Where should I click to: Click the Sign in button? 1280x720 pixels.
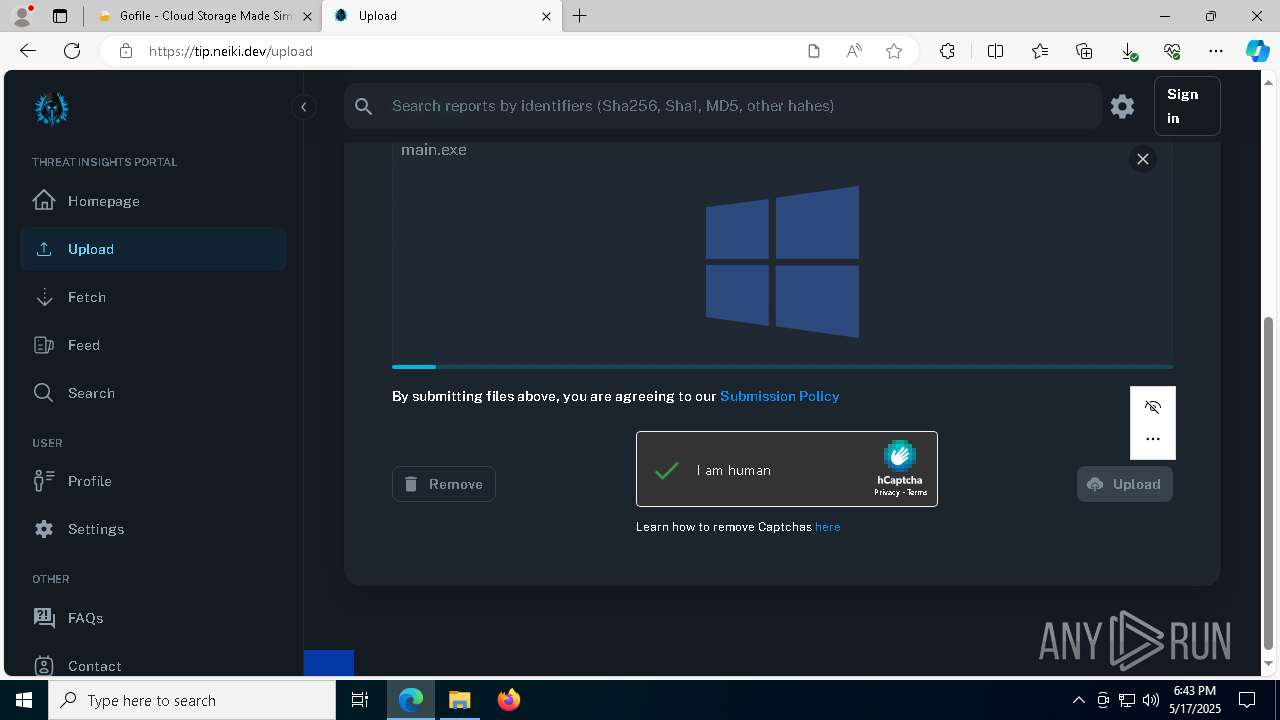coord(1187,106)
